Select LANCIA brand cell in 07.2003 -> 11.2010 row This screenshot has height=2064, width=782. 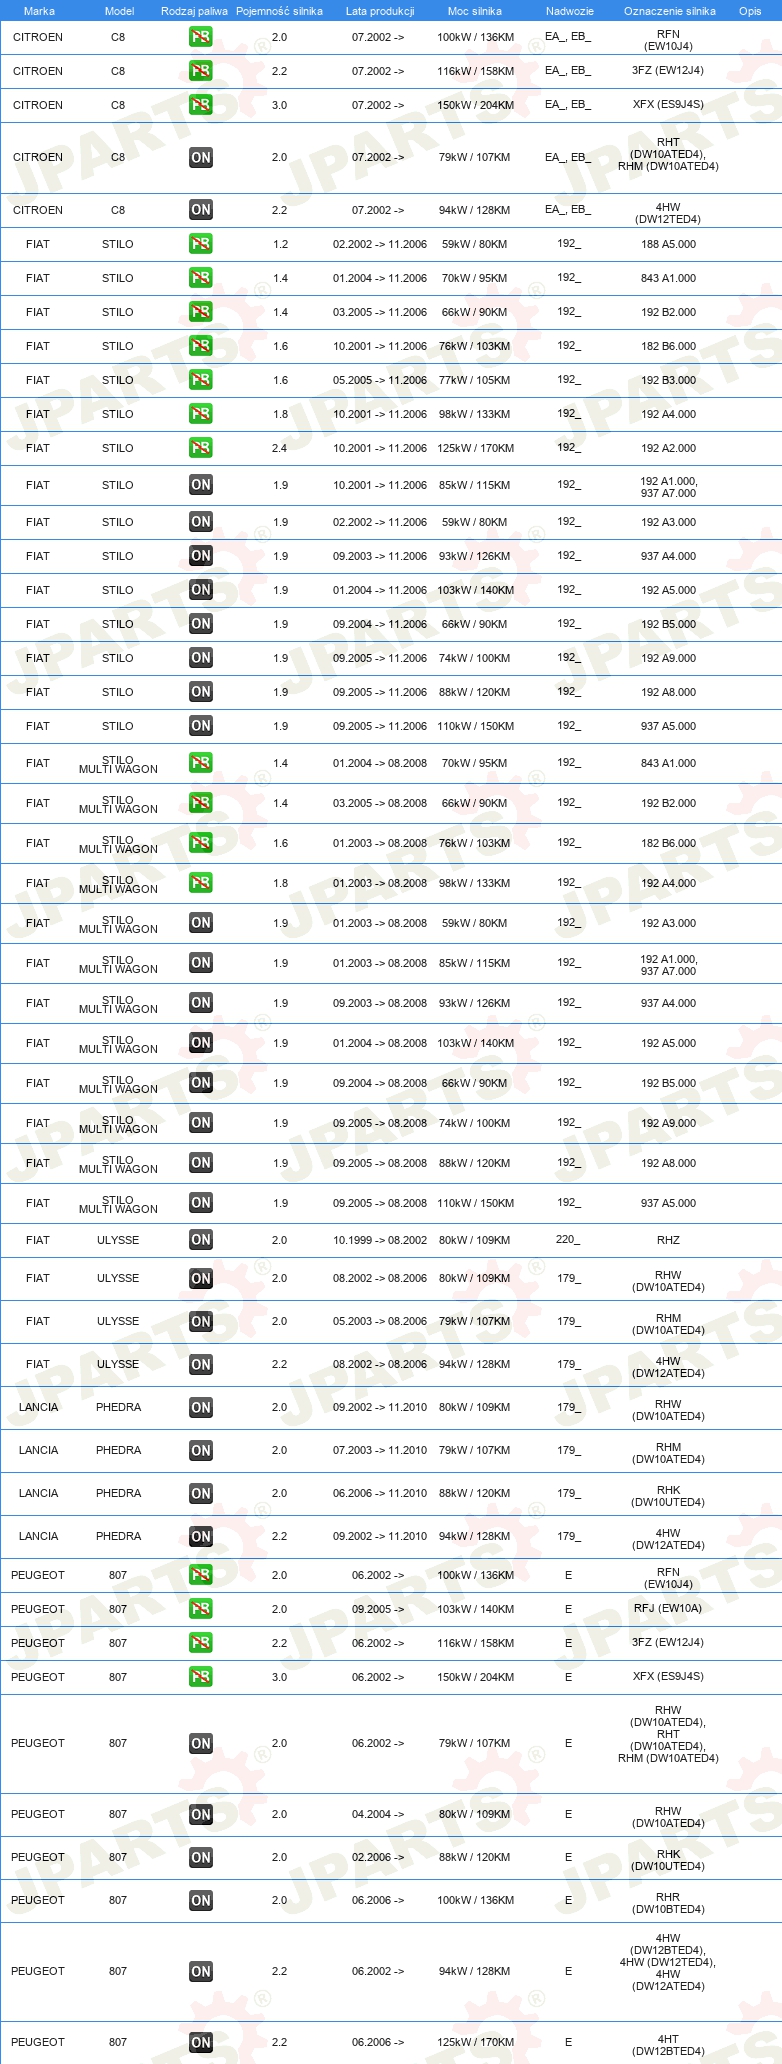[x=38, y=1450]
